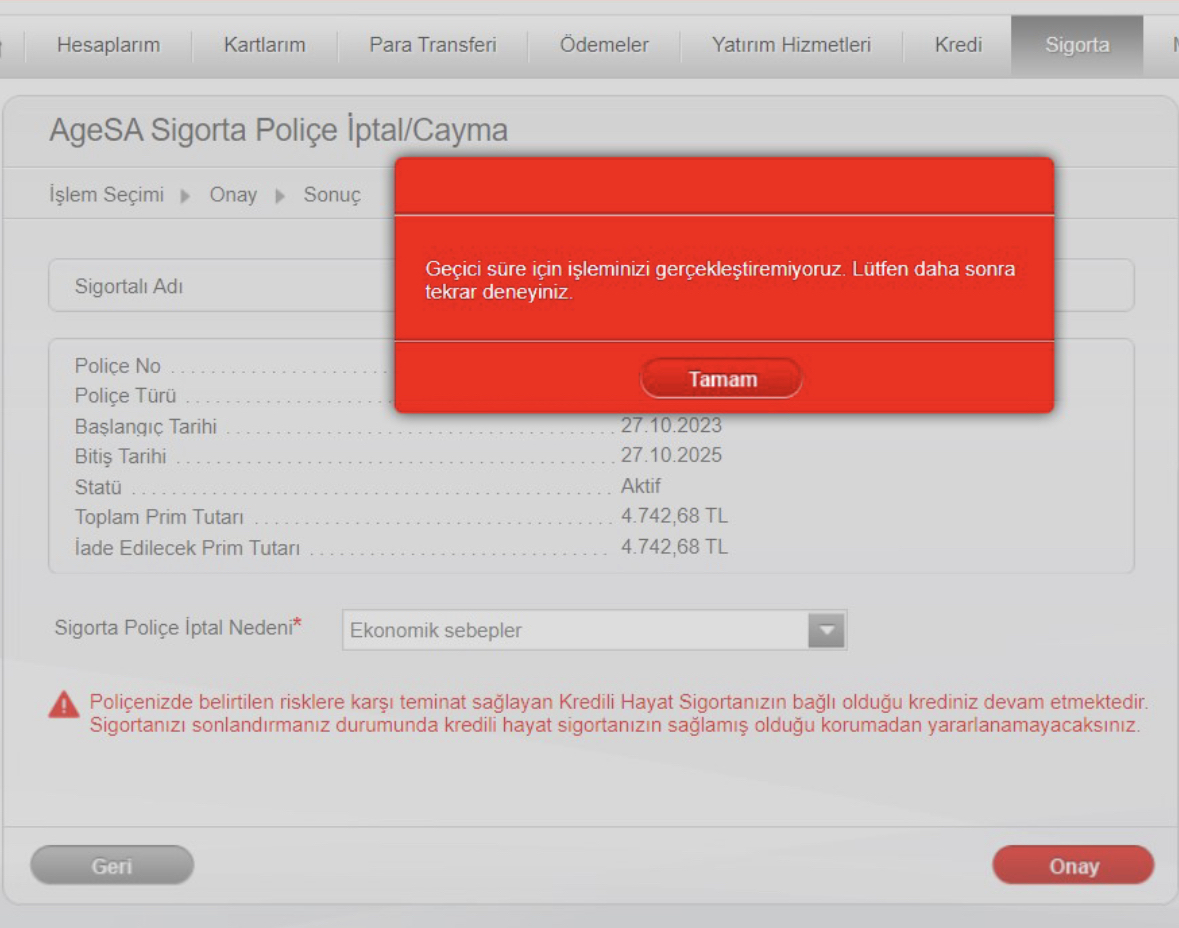This screenshot has width=1179, height=928.
Task: Open the Ödemeler menu
Action: point(604,45)
